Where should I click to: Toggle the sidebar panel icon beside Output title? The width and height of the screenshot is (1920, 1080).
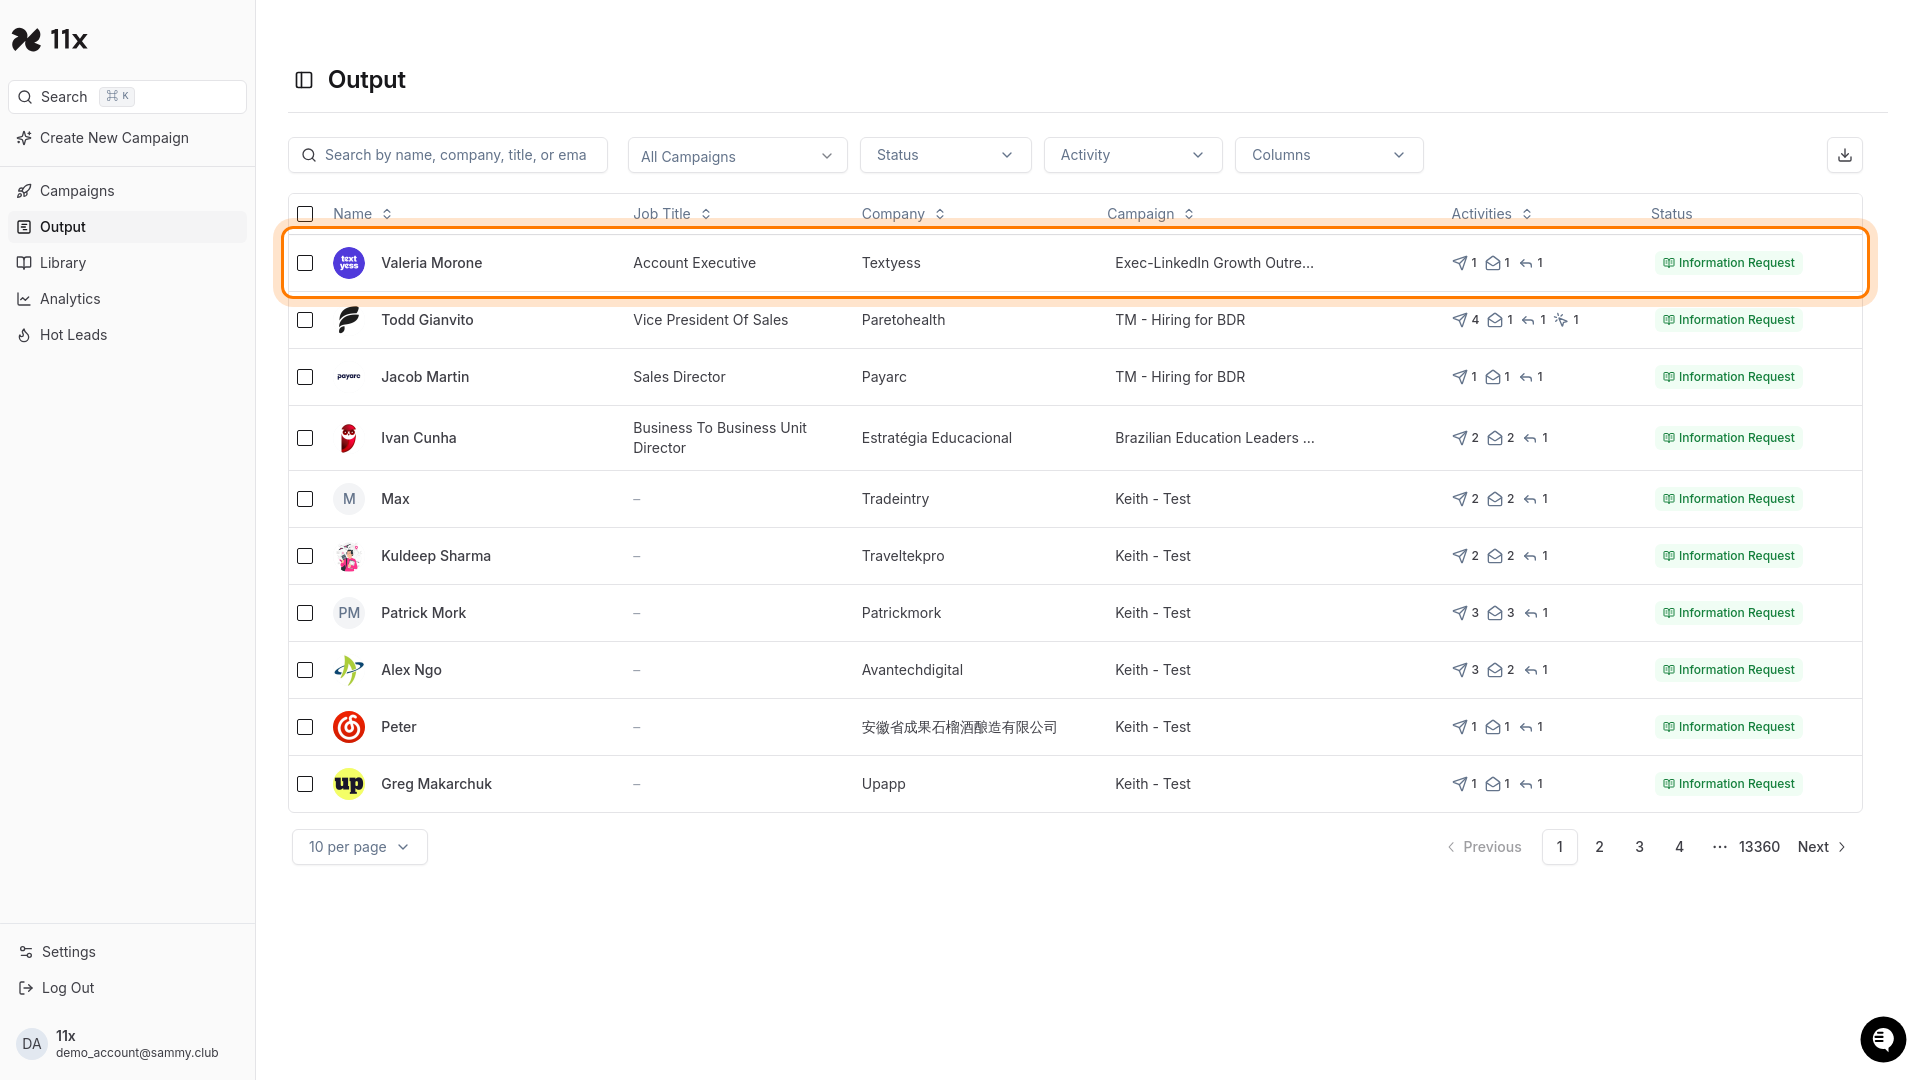pyautogui.click(x=304, y=80)
